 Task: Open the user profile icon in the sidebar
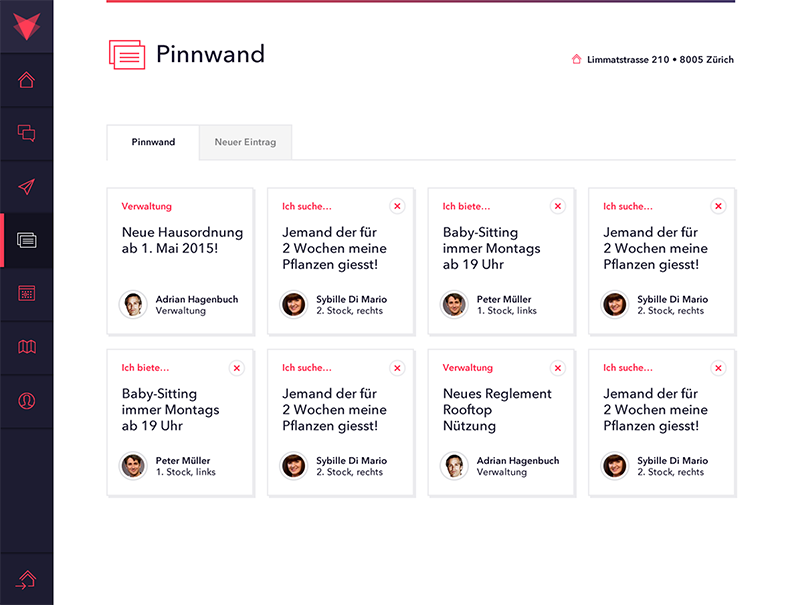coord(26,401)
